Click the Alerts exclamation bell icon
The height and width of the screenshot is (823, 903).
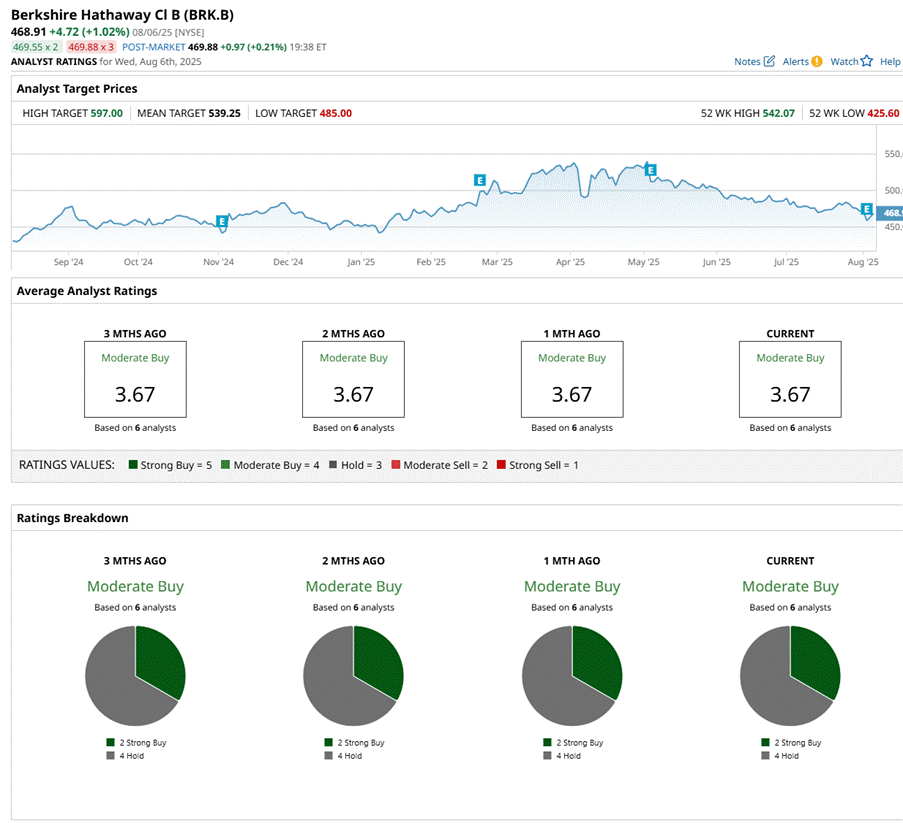(817, 61)
